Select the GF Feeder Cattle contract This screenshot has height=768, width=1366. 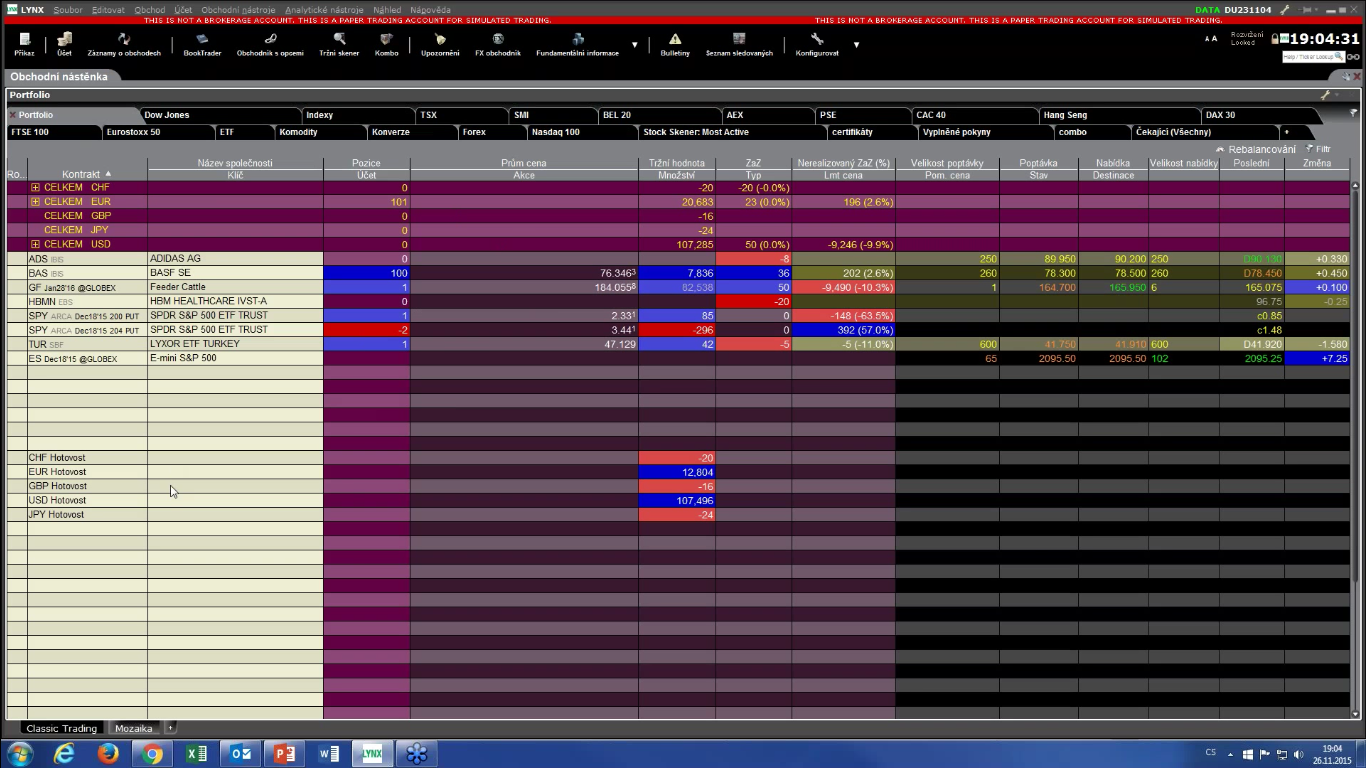87,287
